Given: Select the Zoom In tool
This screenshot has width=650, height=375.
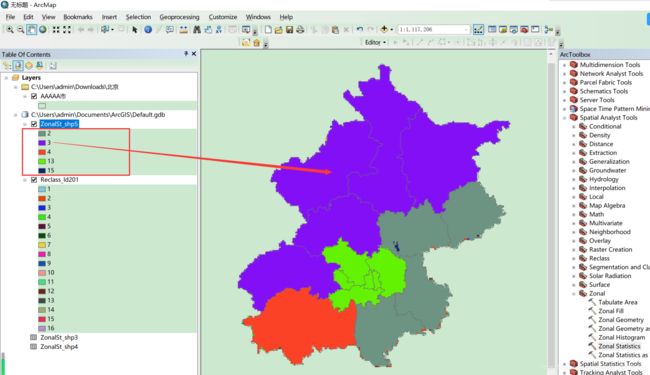Looking at the screenshot, I should tap(10, 30).
